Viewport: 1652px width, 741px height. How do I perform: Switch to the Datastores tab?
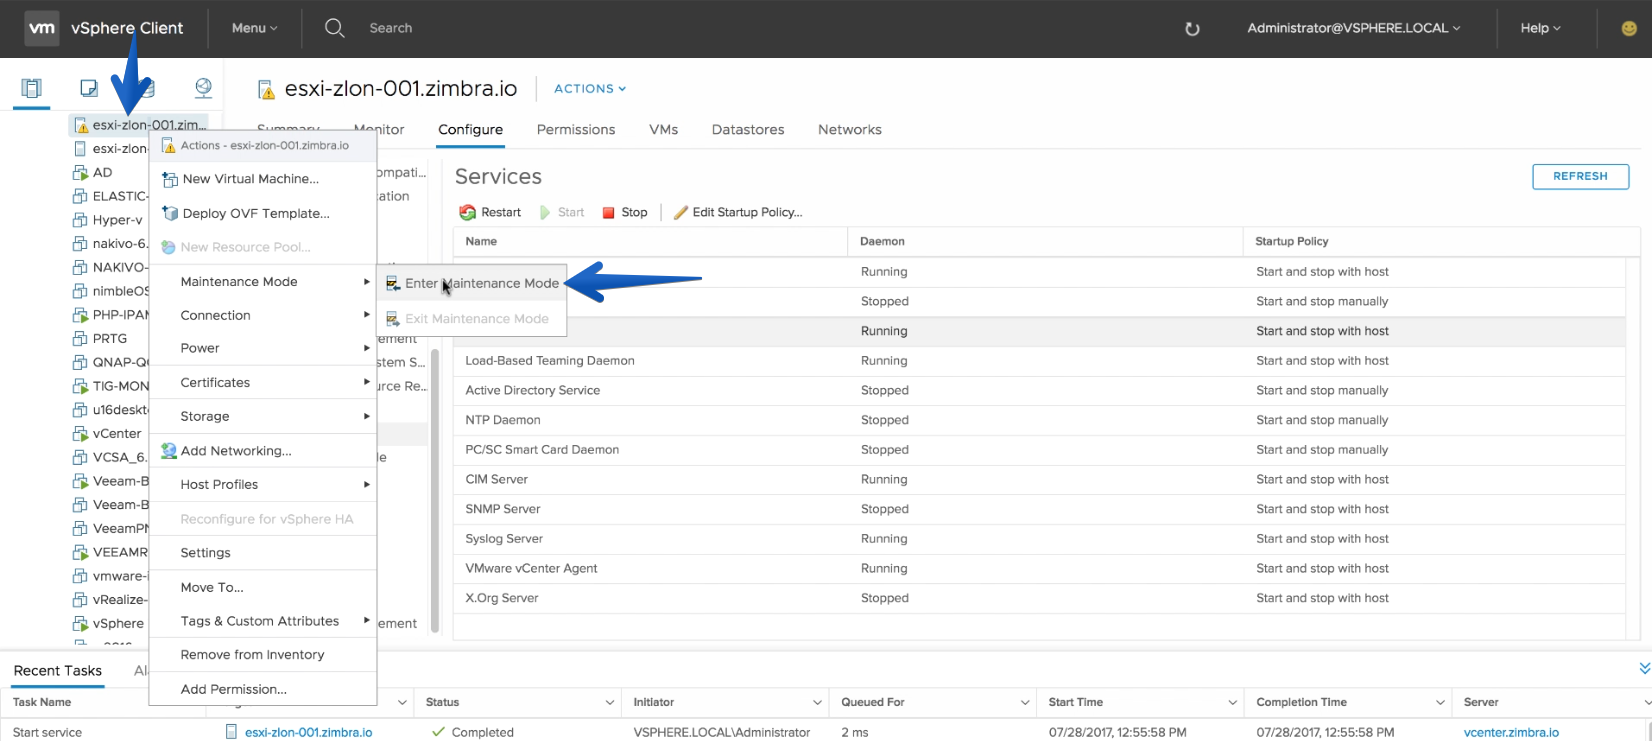(x=748, y=130)
